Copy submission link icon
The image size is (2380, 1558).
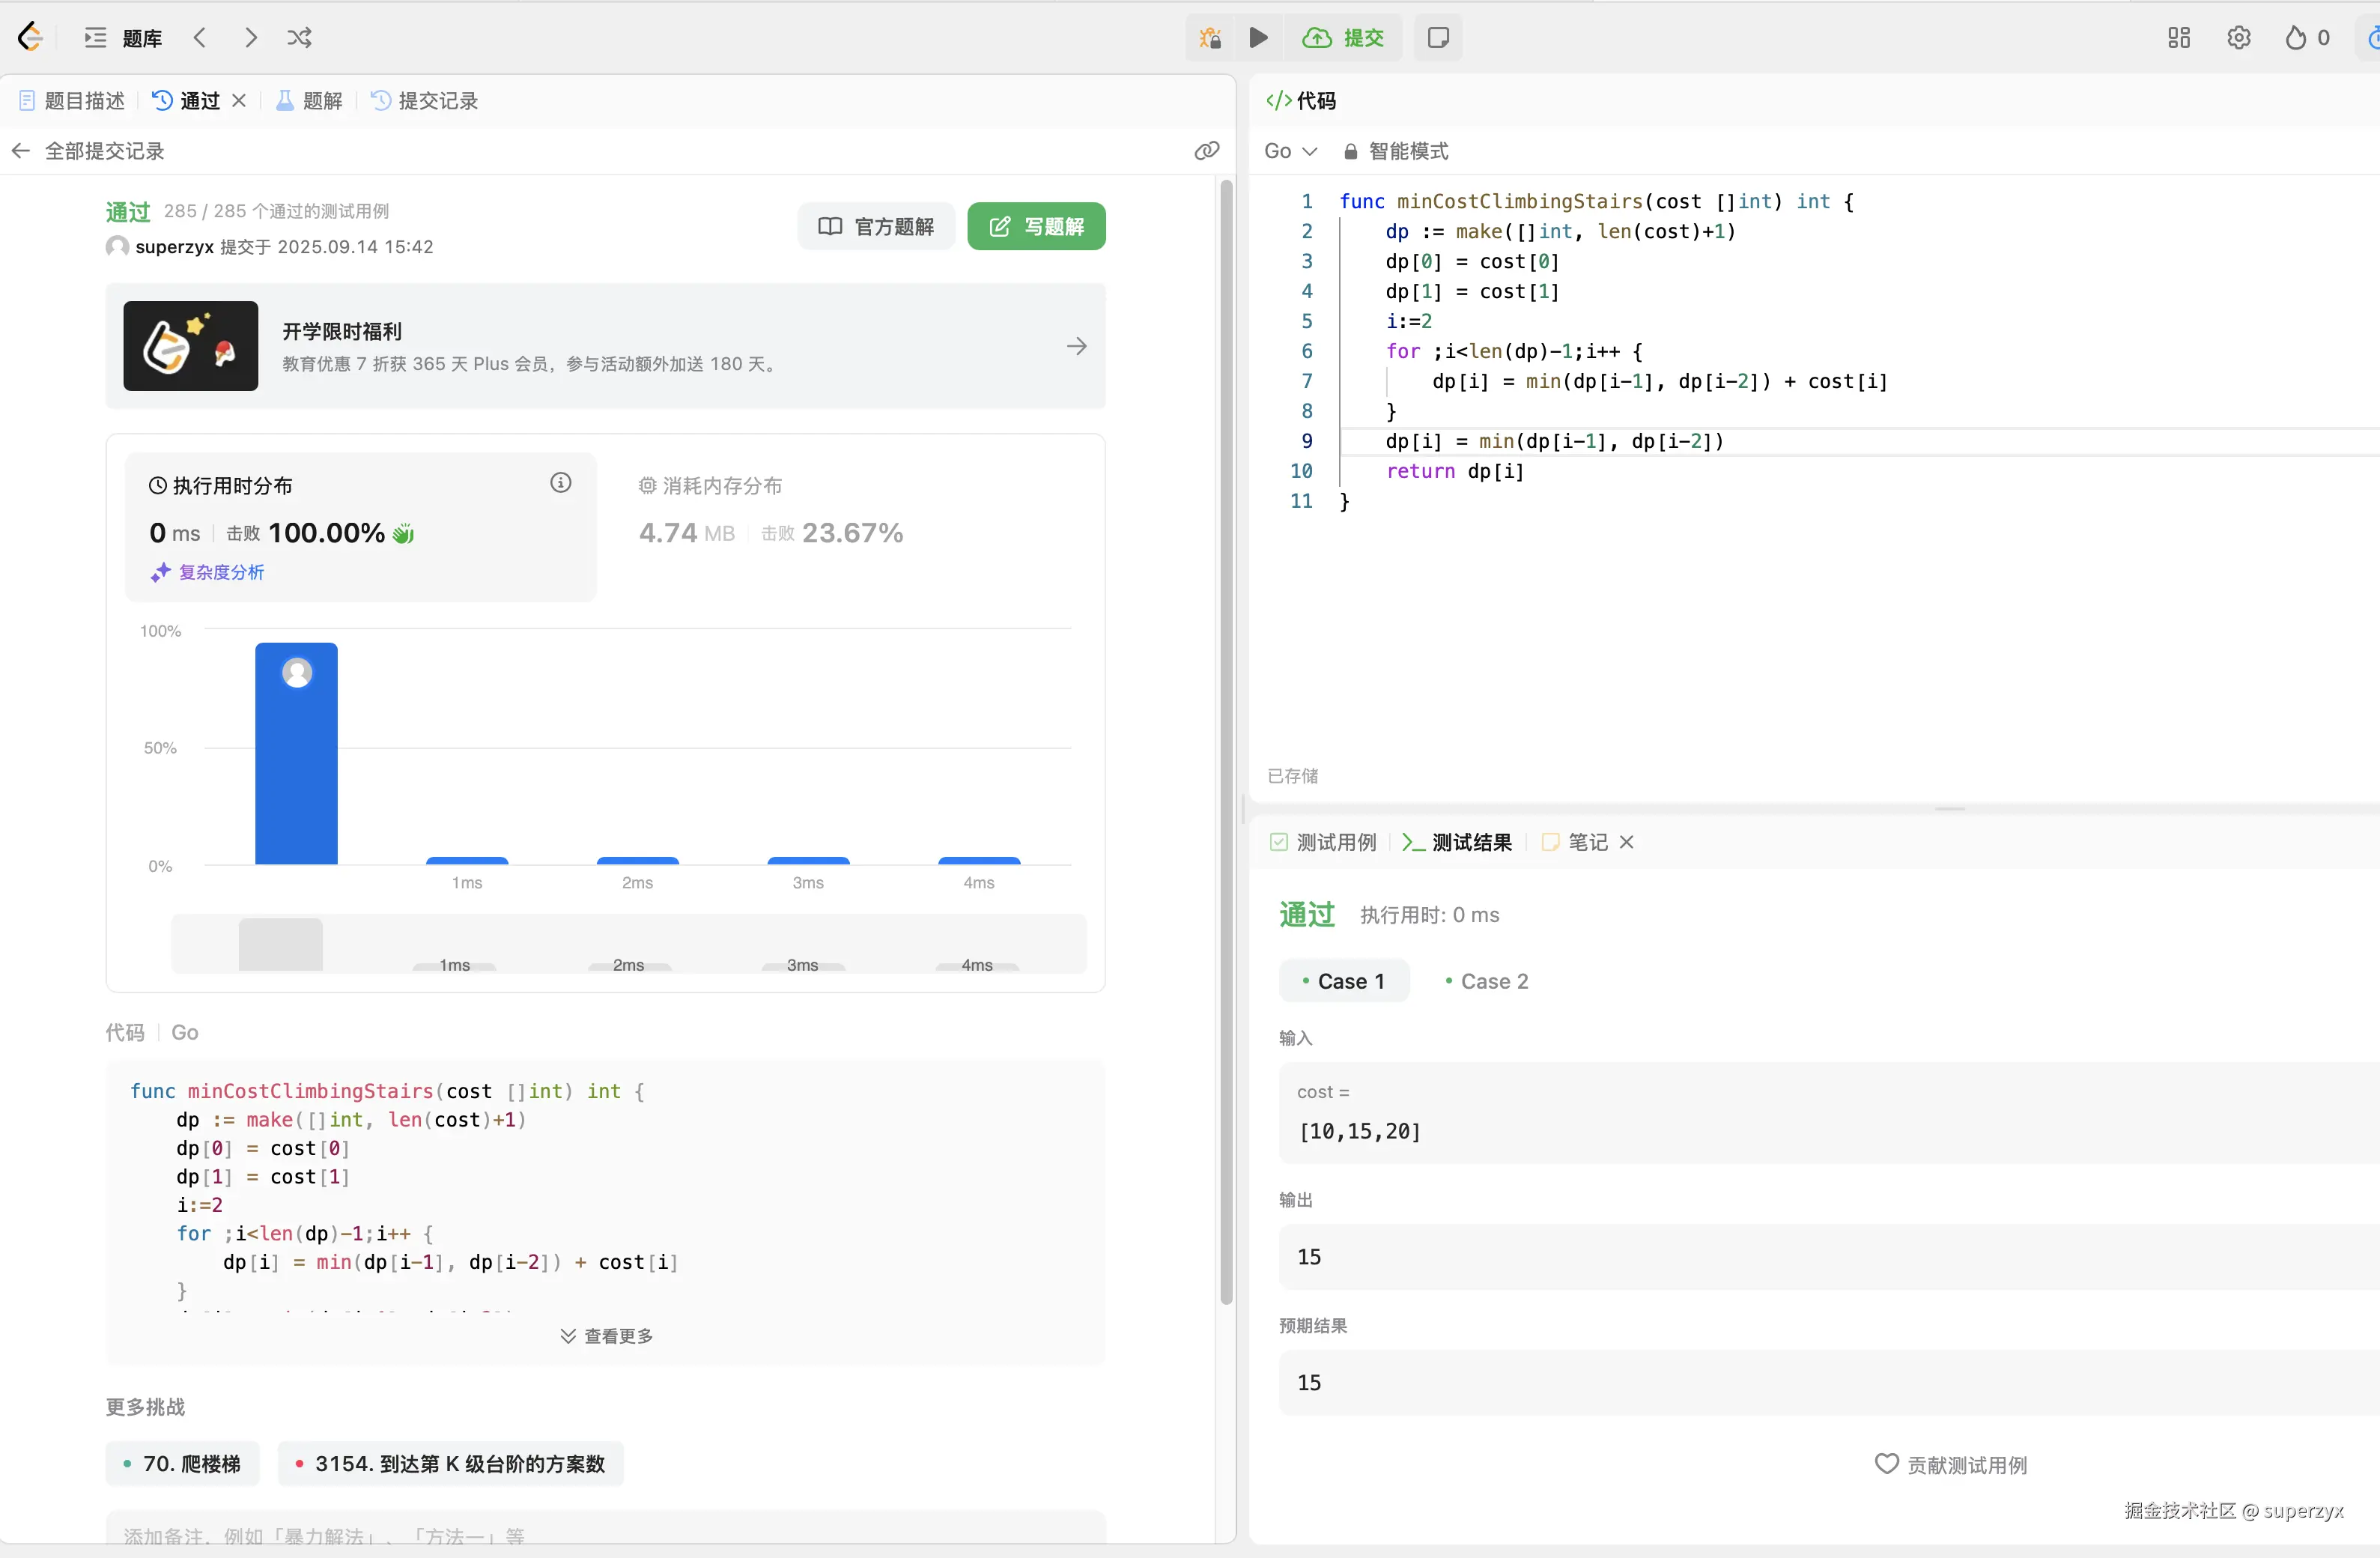(x=1206, y=151)
